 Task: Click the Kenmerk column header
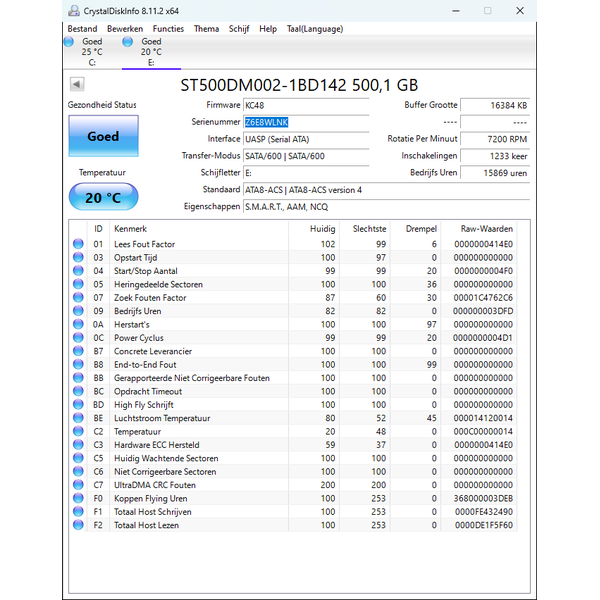click(x=199, y=229)
